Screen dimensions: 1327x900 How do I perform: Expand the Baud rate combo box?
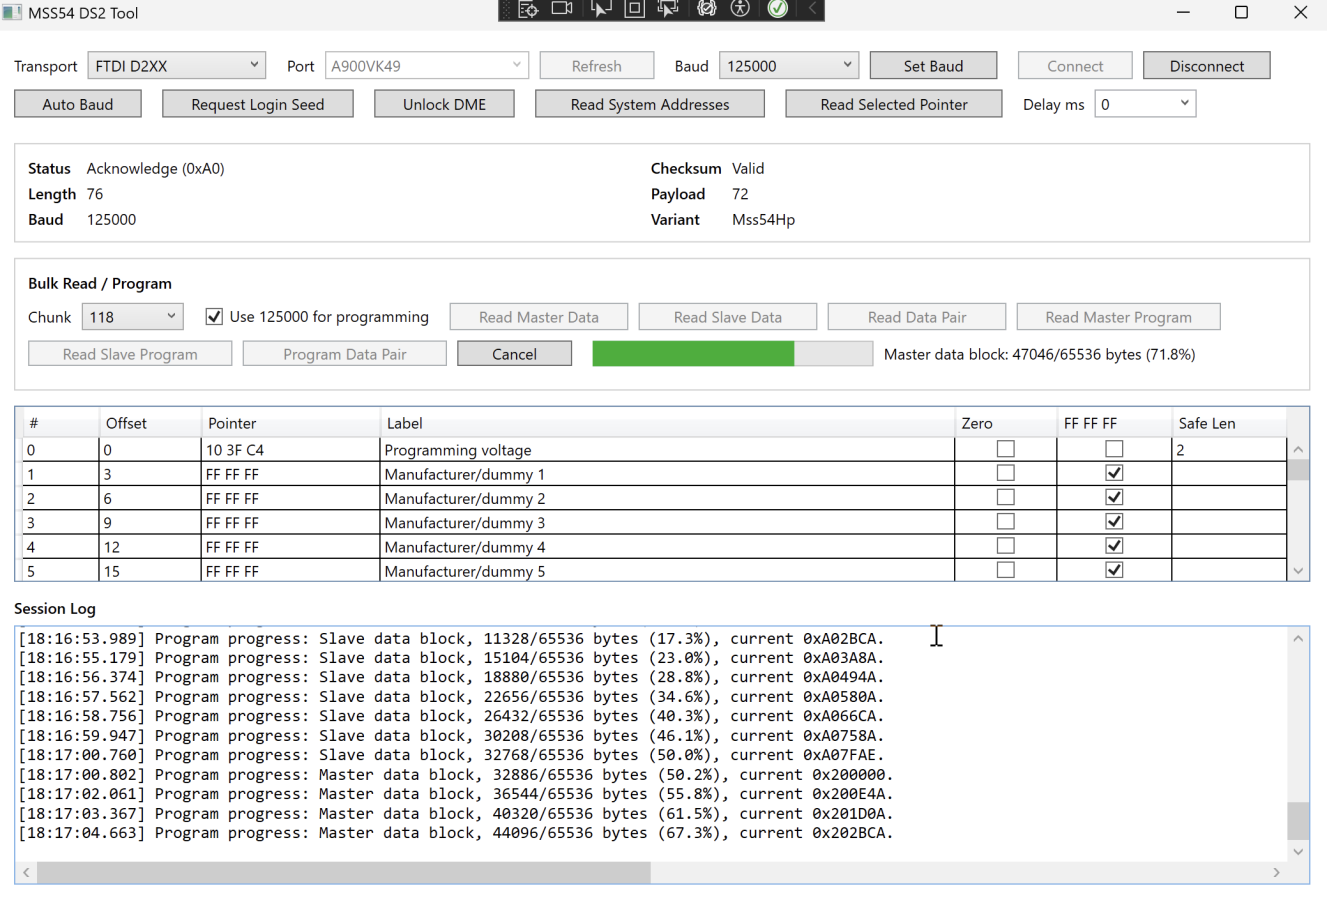click(x=789, y=66)
